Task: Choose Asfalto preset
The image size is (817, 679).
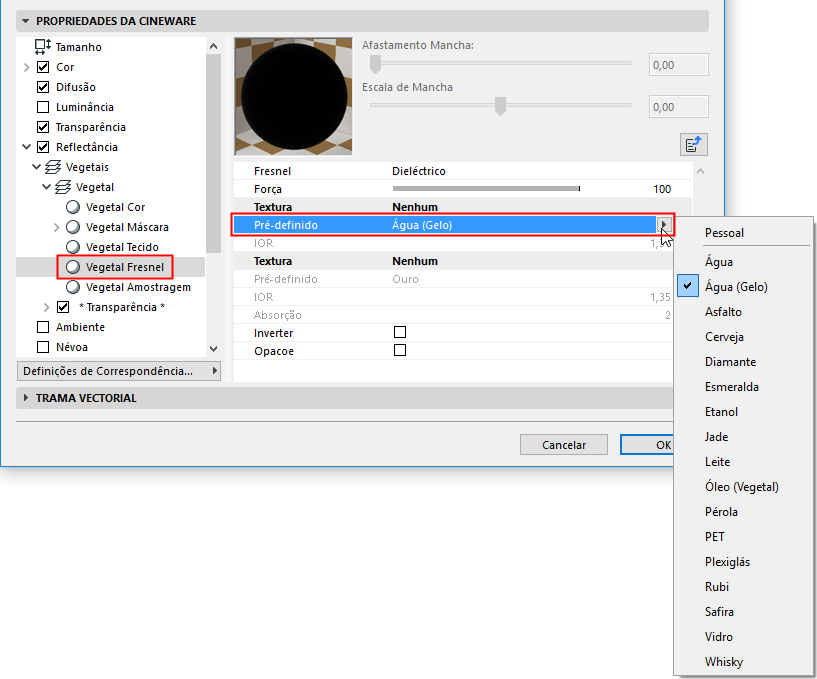Action: pos(723,312)
